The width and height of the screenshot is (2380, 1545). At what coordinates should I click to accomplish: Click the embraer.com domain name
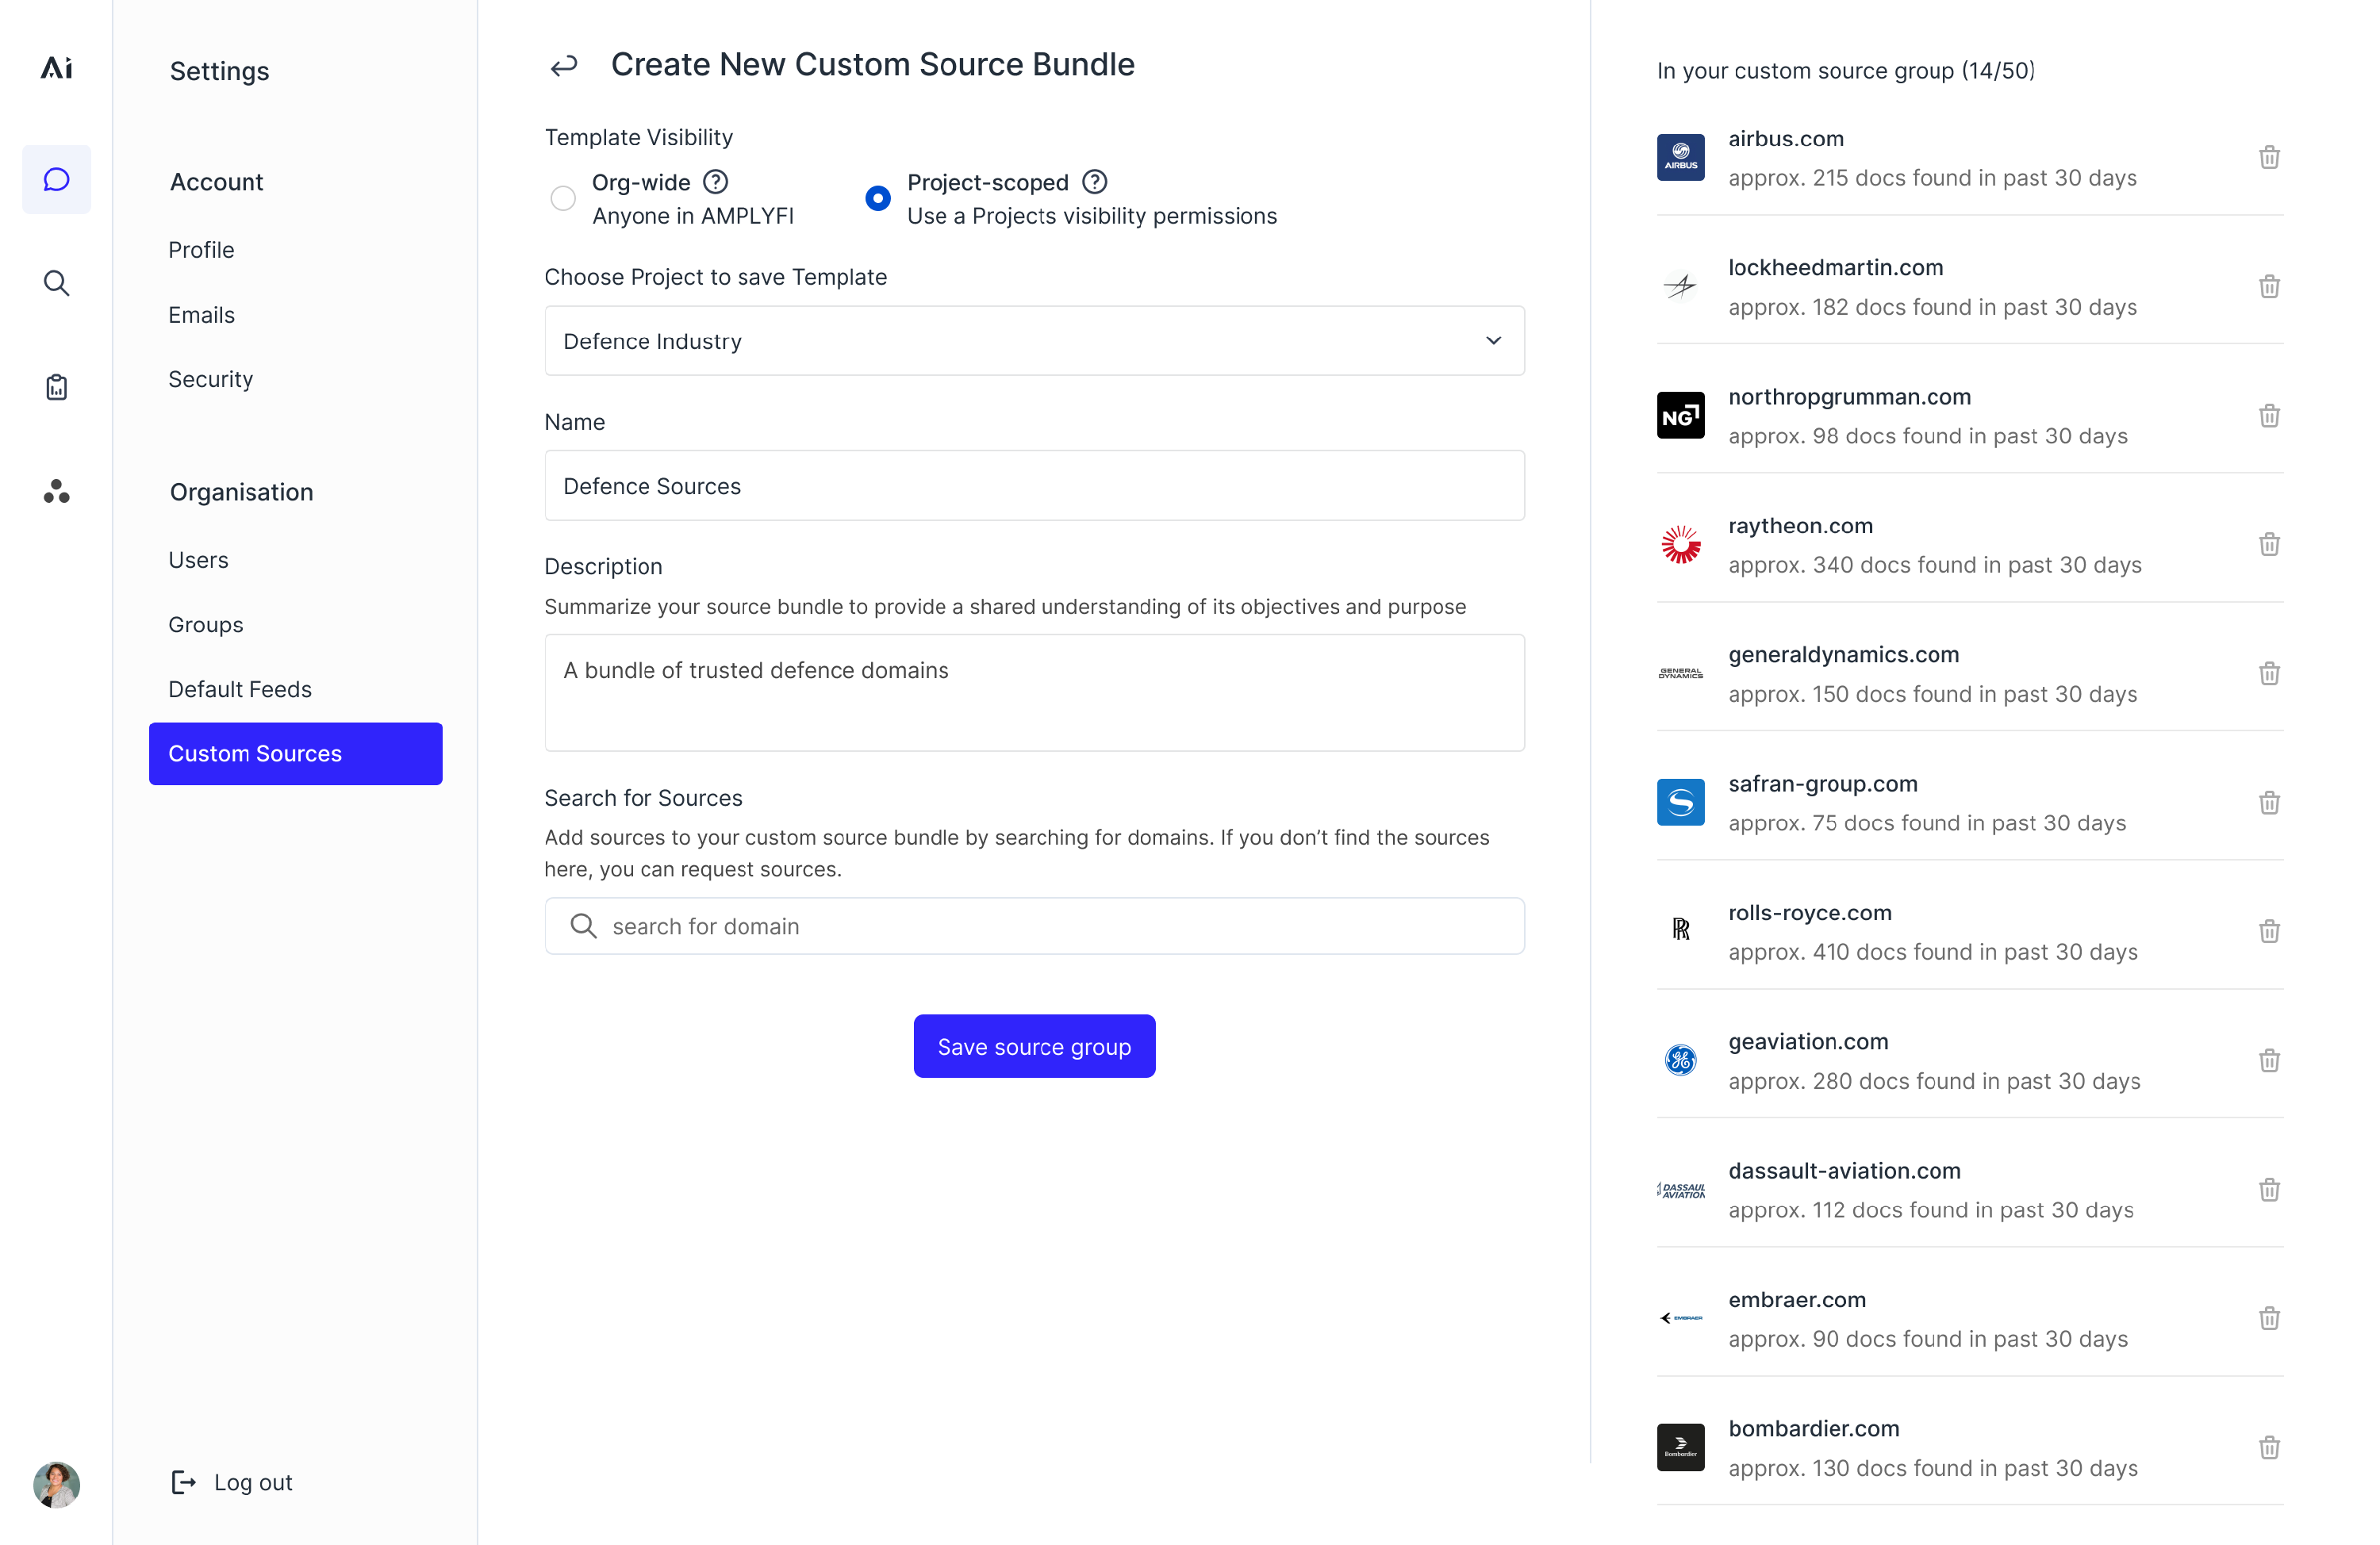tap(1797, 1300)
